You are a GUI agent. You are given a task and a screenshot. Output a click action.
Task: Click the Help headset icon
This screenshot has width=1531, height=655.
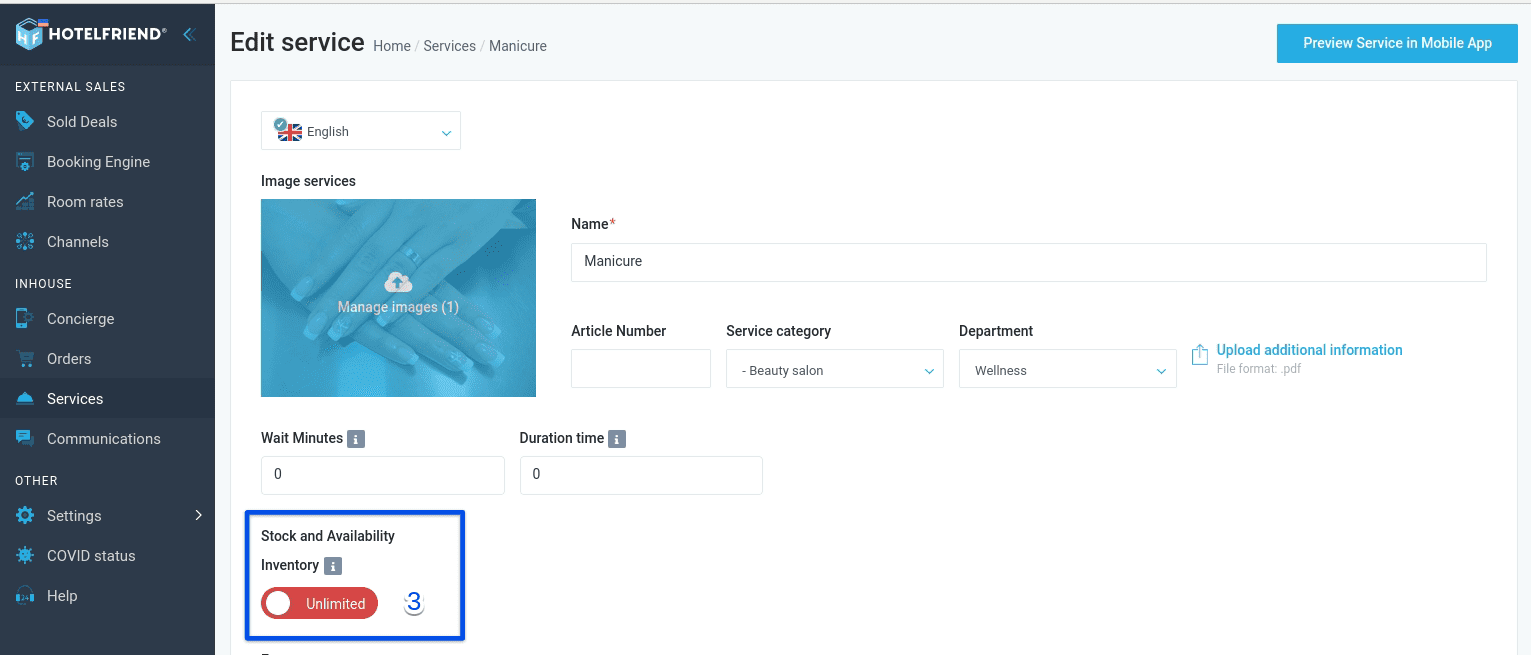click(x=25, y=595)
